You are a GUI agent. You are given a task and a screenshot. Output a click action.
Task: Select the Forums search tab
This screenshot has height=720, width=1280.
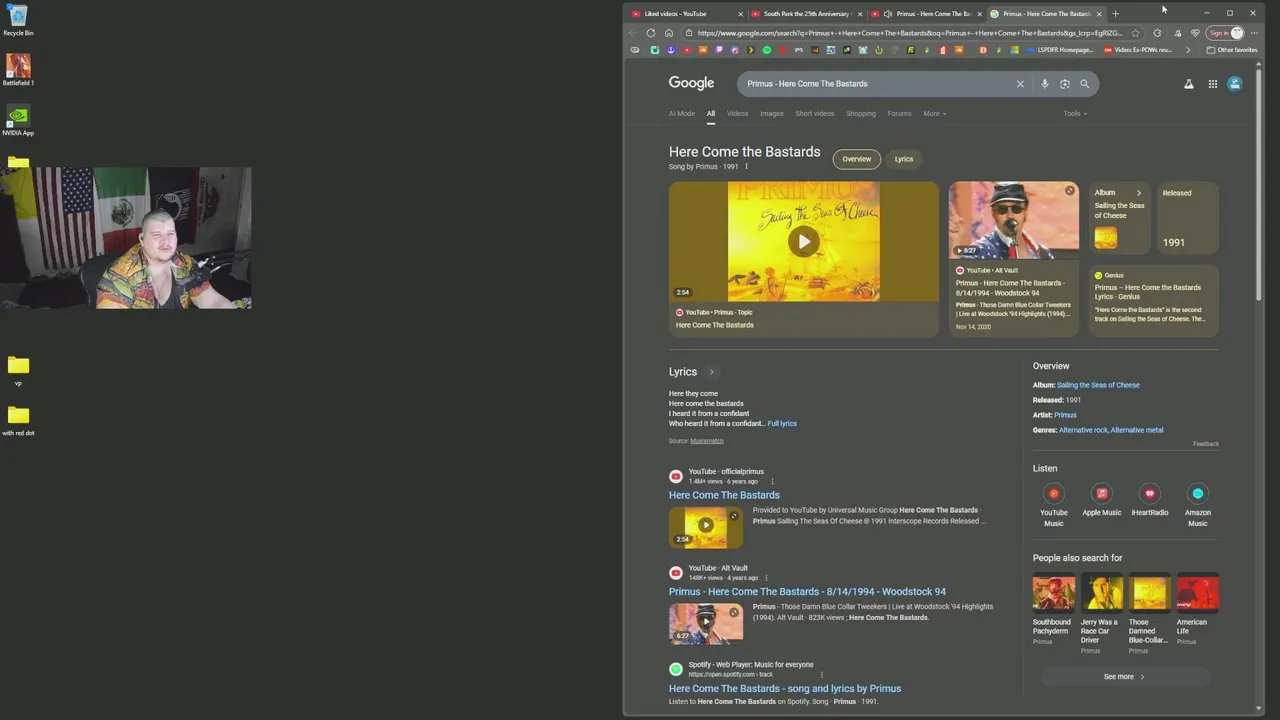[x=900, y=114]
